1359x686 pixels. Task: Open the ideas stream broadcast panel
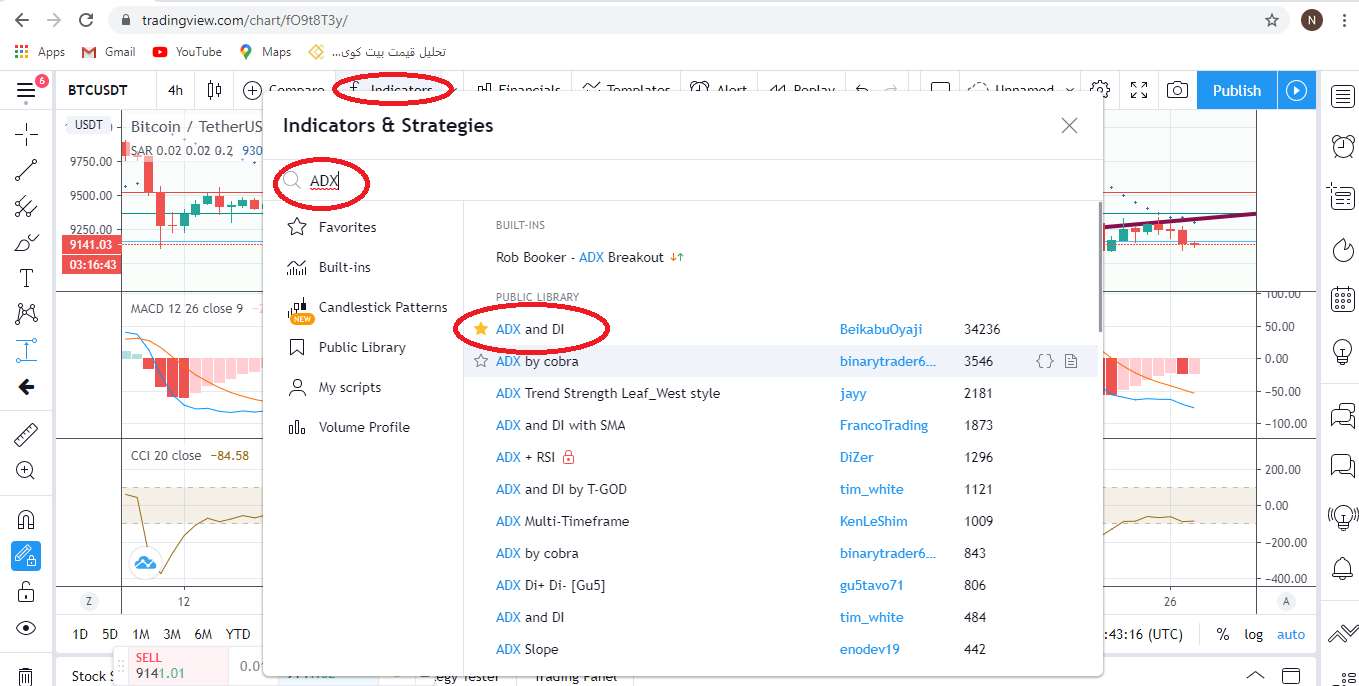point(1343,517)
